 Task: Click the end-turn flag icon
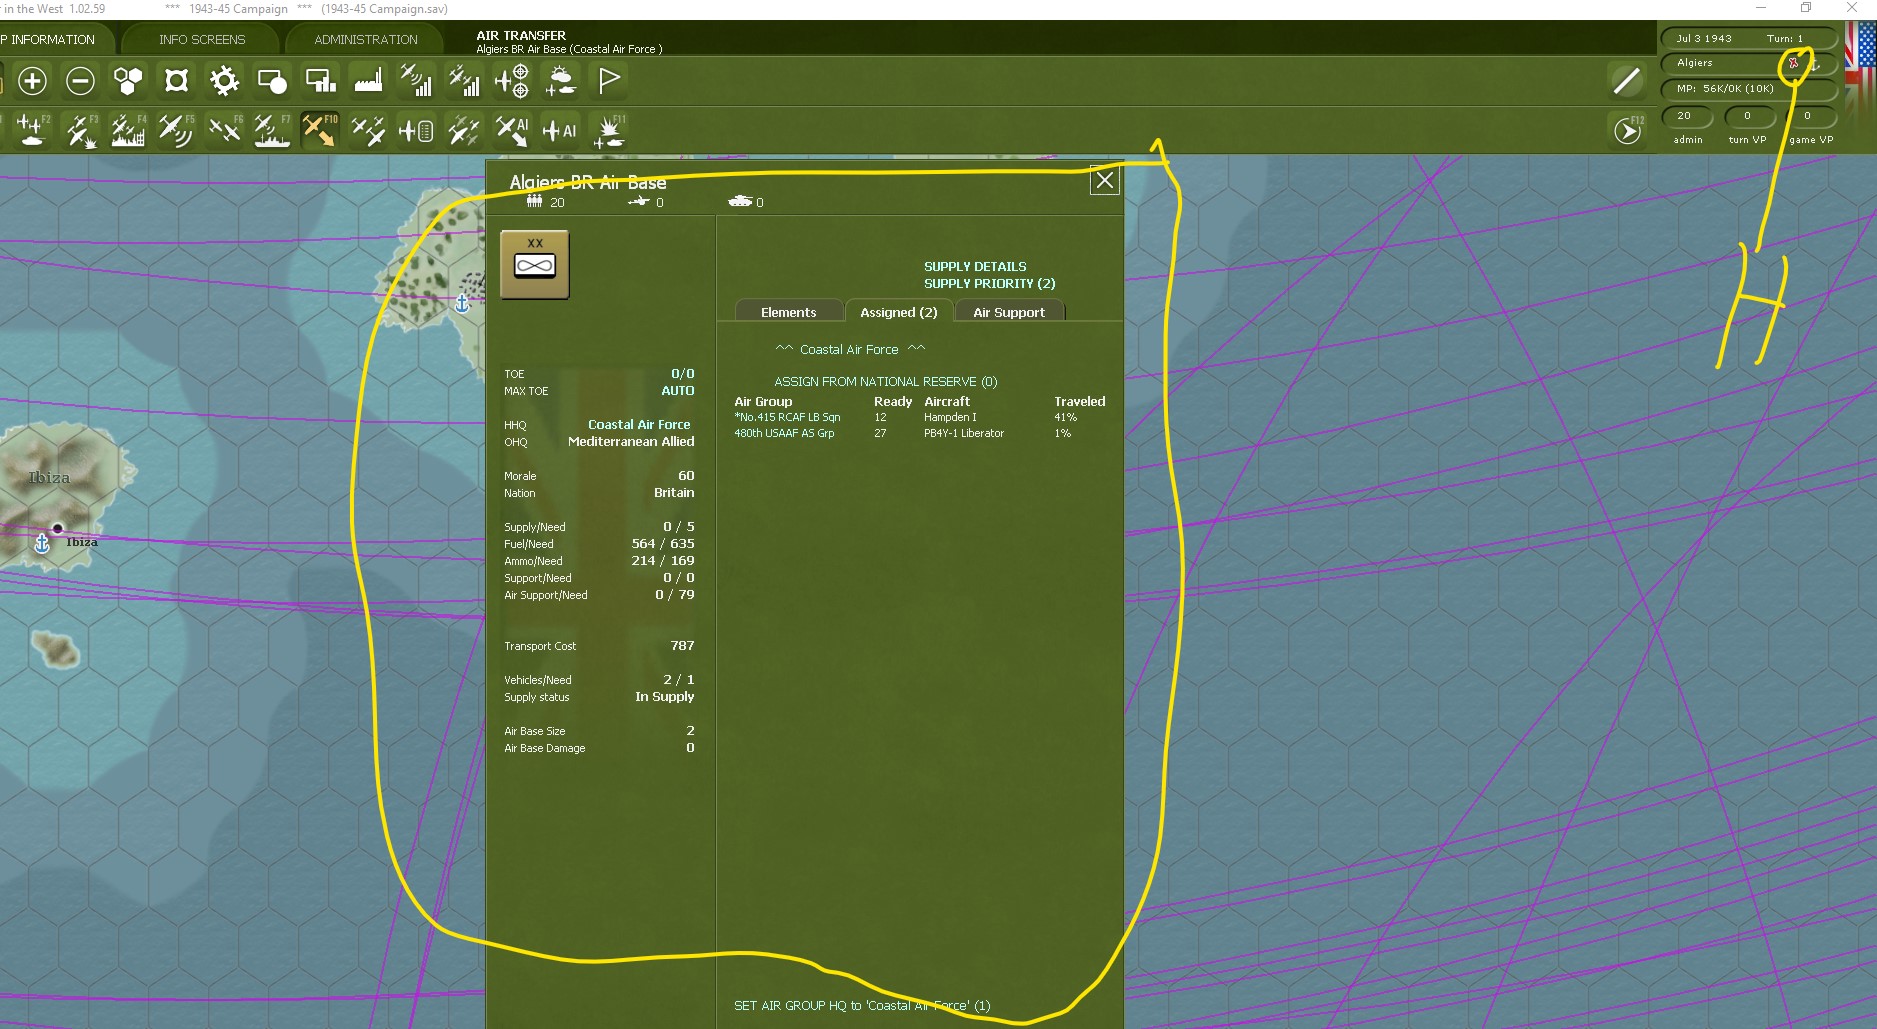(609, 81)
